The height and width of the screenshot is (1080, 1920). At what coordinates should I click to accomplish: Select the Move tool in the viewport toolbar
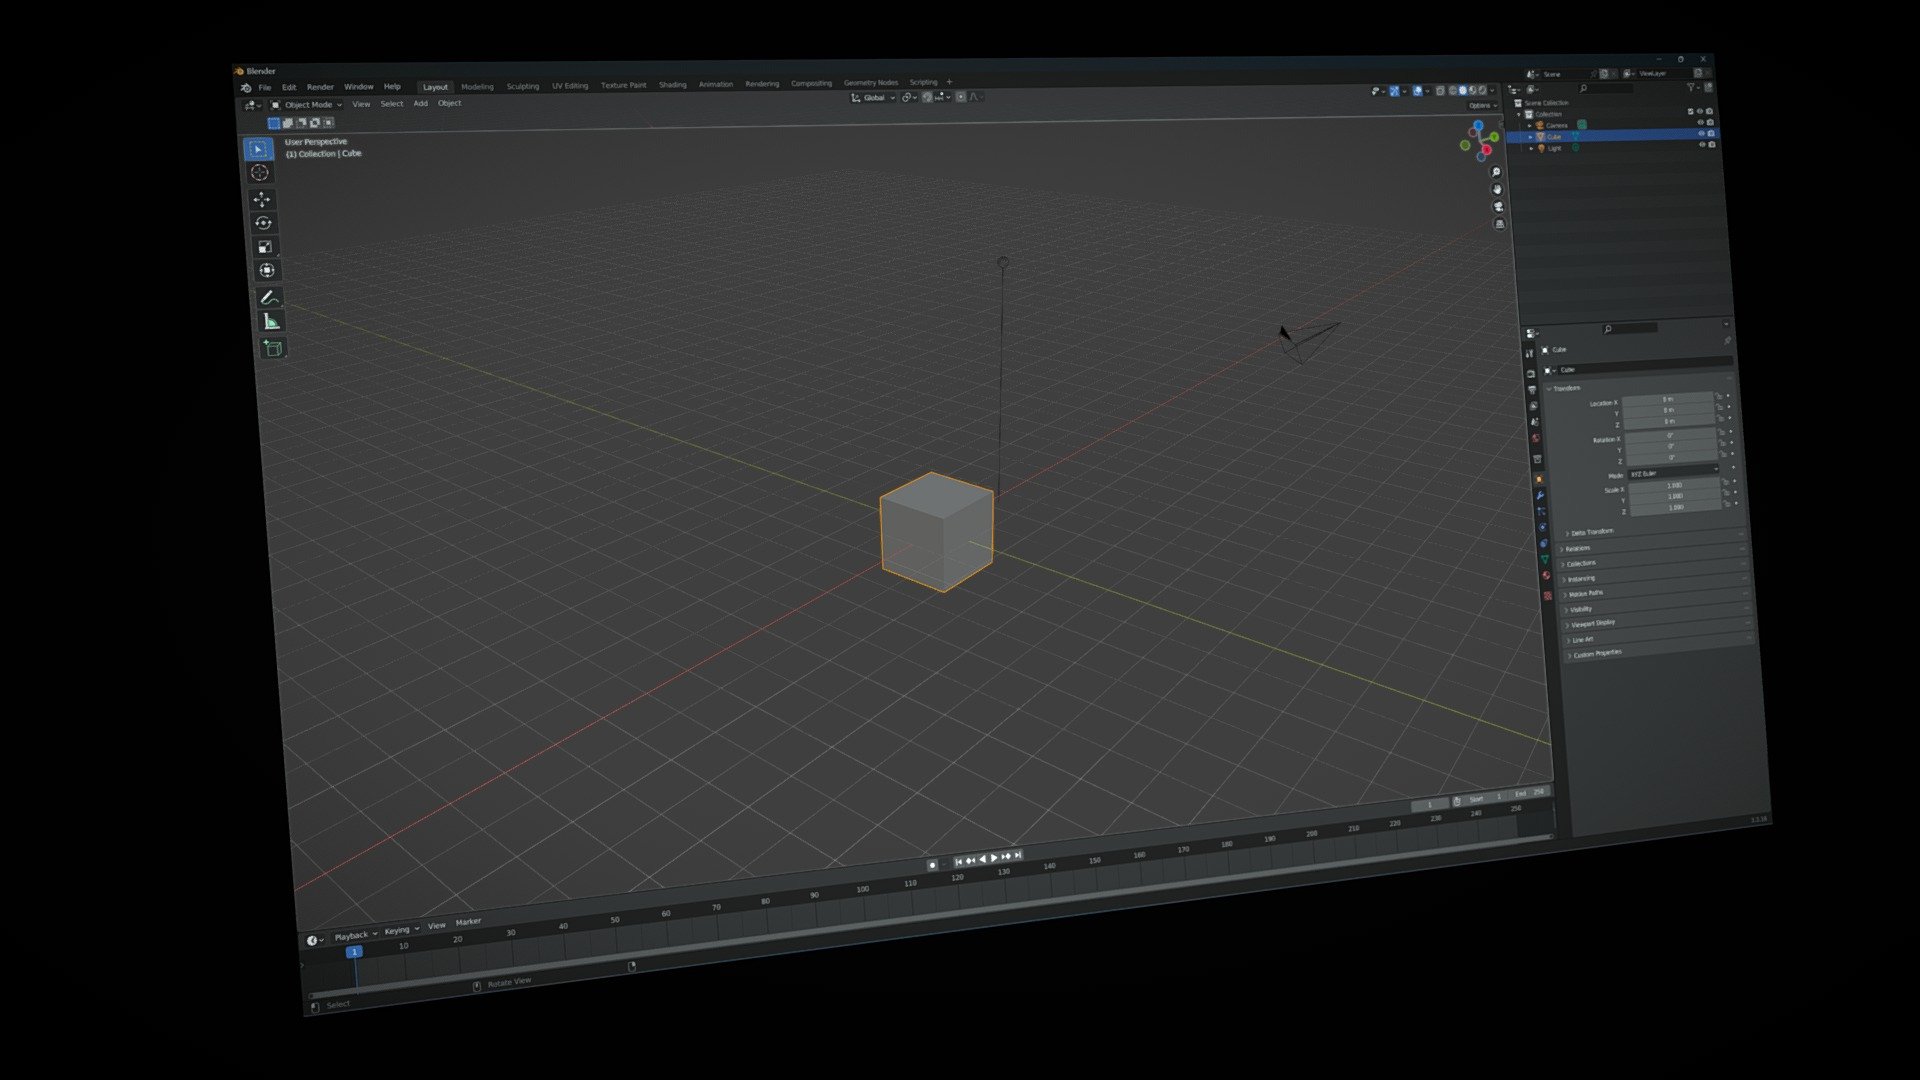262,199
